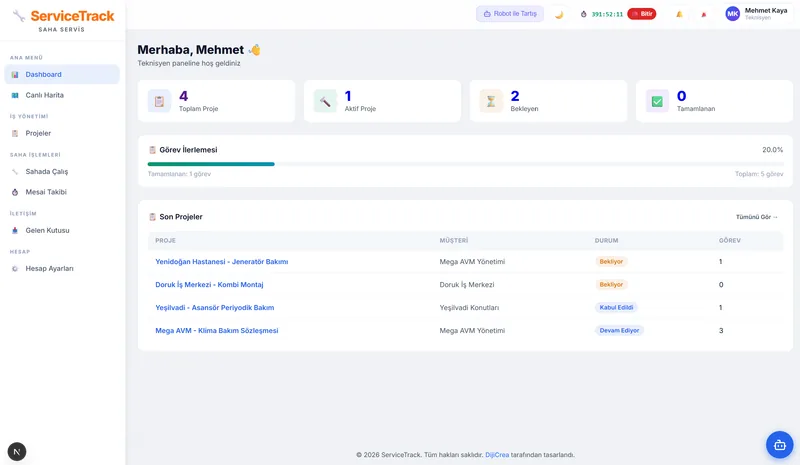Click the MK avatar circle
Screen dimensions: 800x465
click(733, 14)
